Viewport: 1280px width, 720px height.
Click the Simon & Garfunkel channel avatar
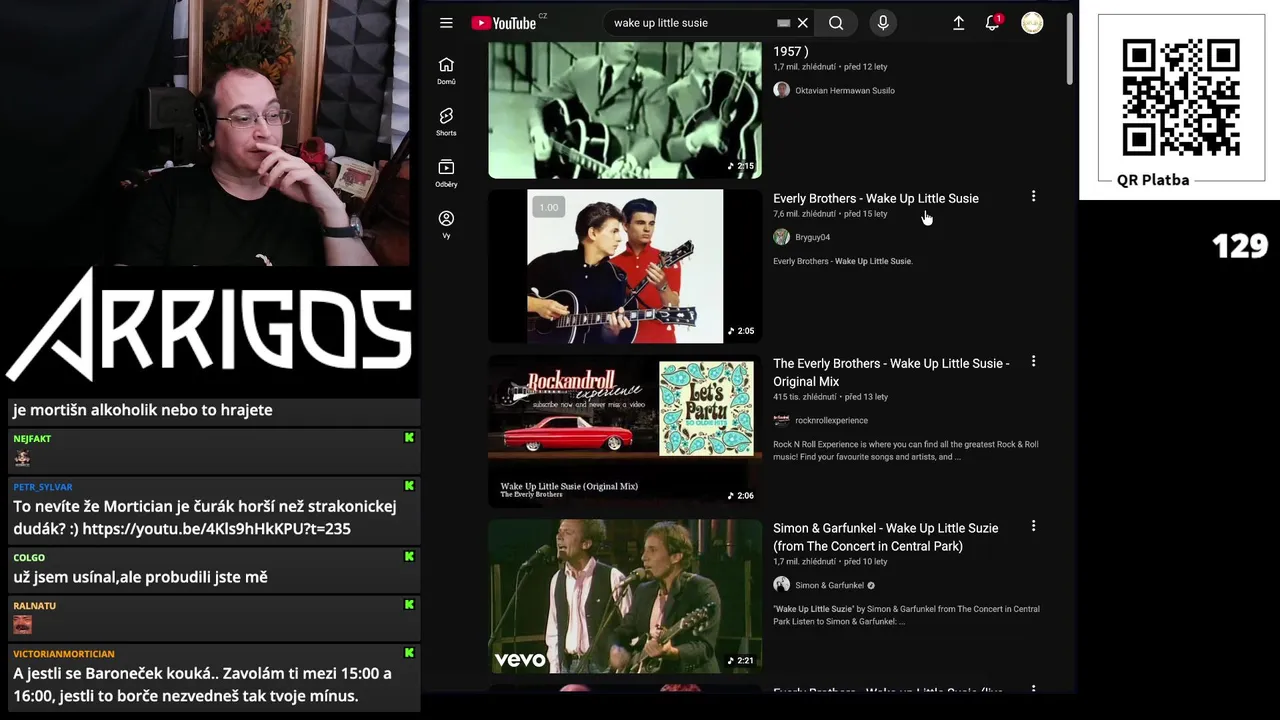pos(782,585)
